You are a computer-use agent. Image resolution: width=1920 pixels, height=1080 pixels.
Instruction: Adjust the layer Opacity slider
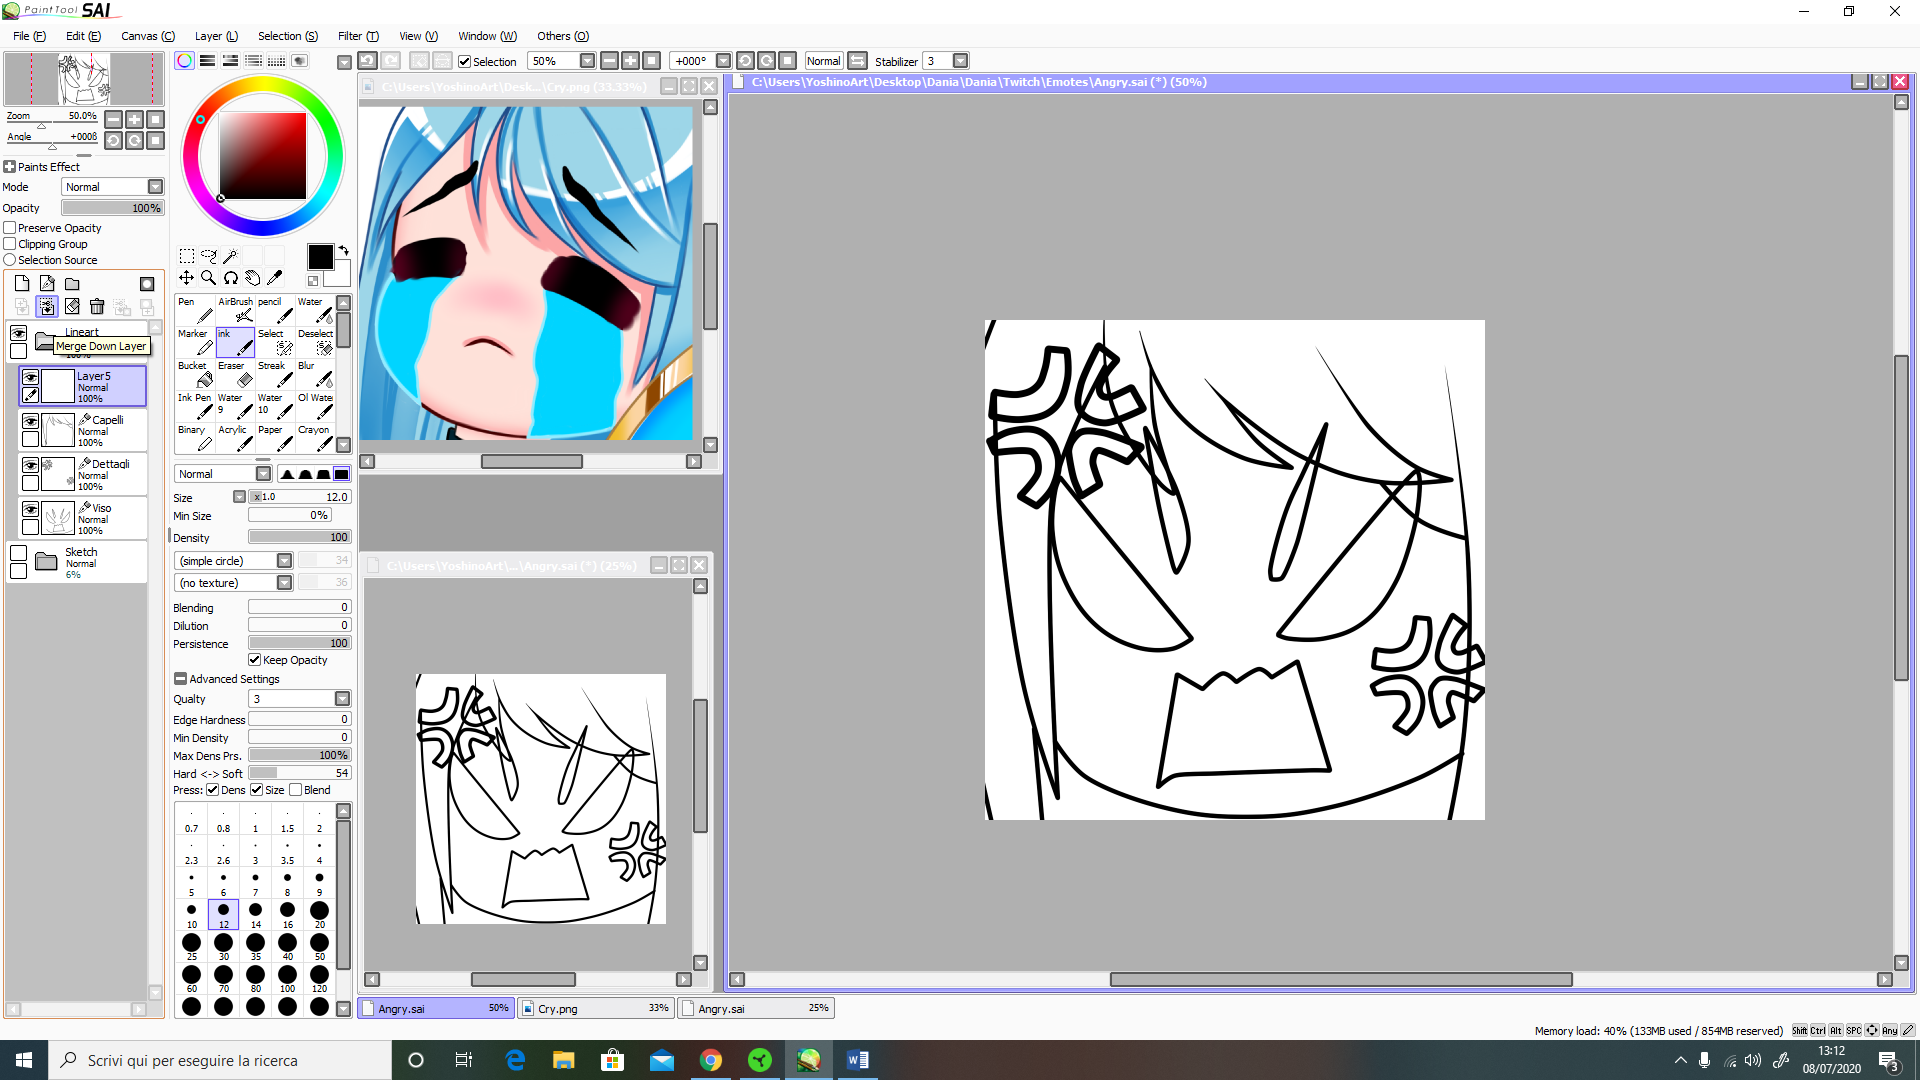point(112,208)
